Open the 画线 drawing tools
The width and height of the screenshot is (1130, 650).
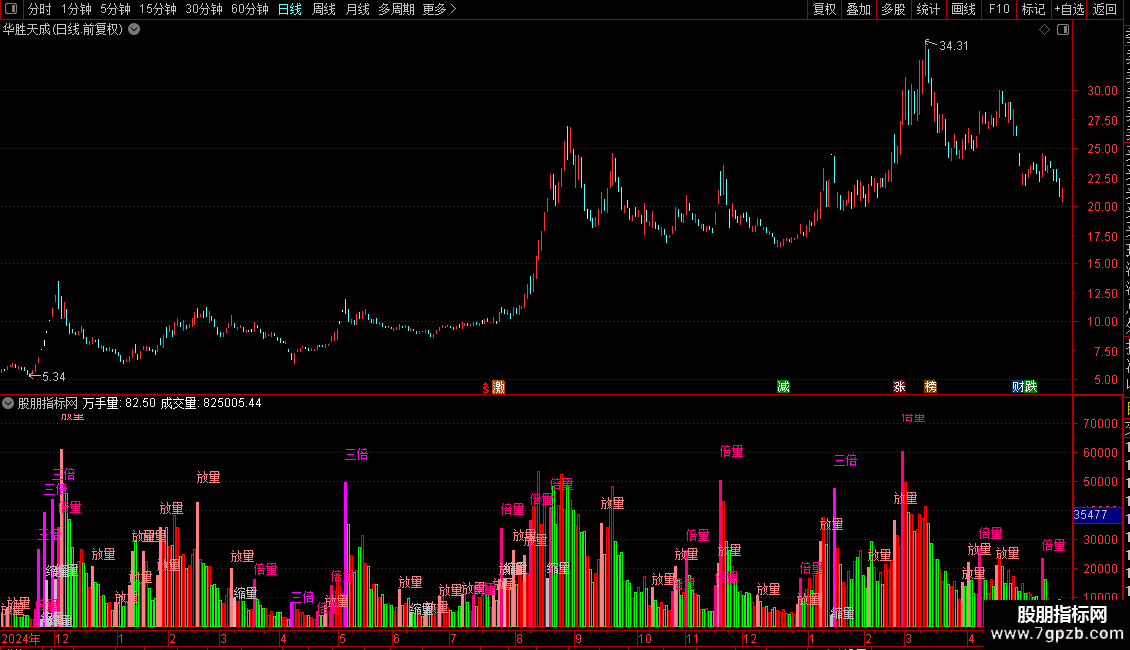coord(963,9)
